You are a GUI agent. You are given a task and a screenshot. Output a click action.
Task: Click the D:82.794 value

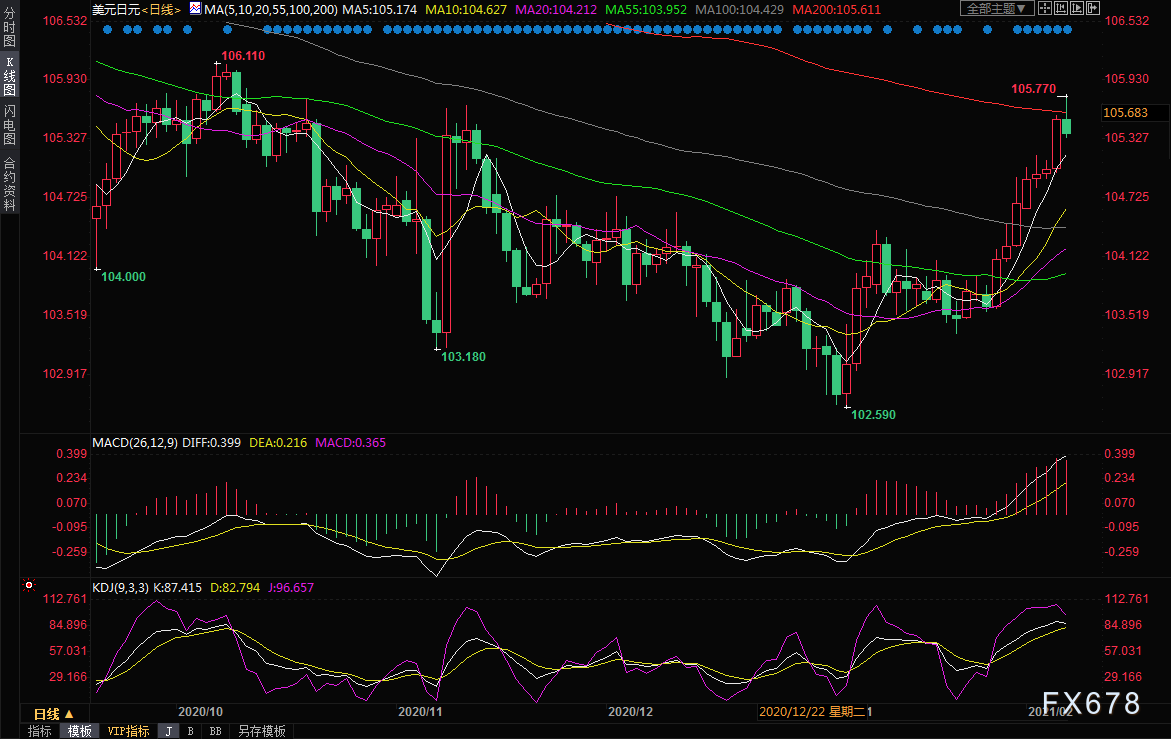(x=234, y=587)
